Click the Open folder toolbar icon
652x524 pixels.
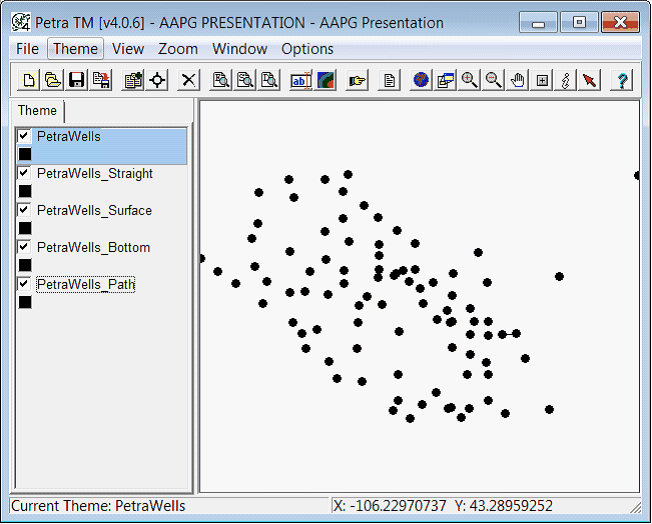(52, 80)
